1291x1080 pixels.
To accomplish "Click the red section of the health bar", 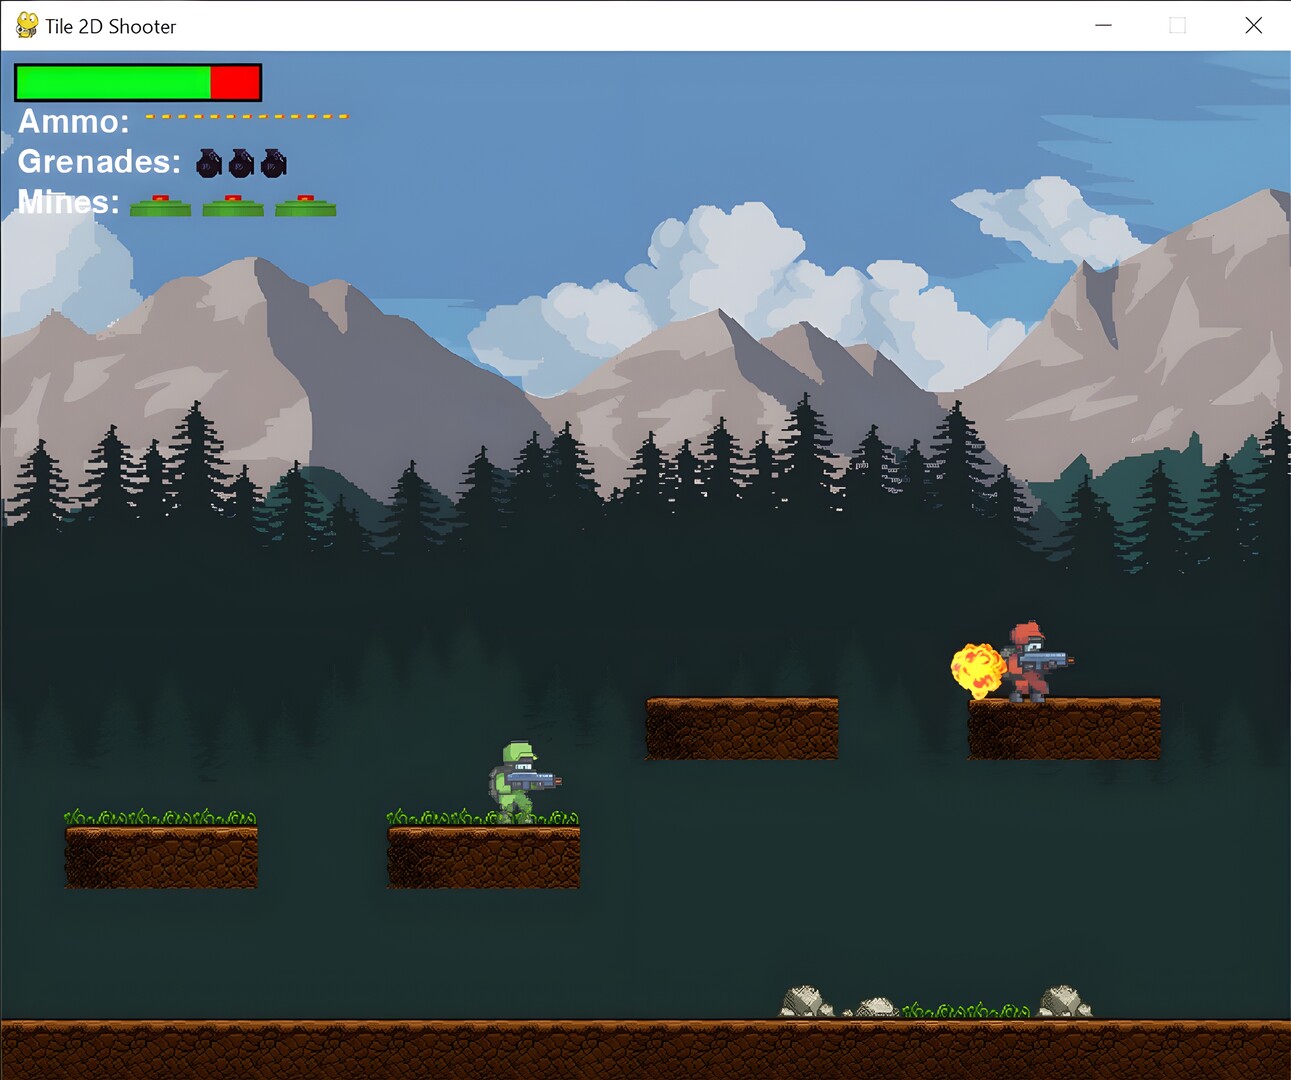I will click(x=235, y=82).
